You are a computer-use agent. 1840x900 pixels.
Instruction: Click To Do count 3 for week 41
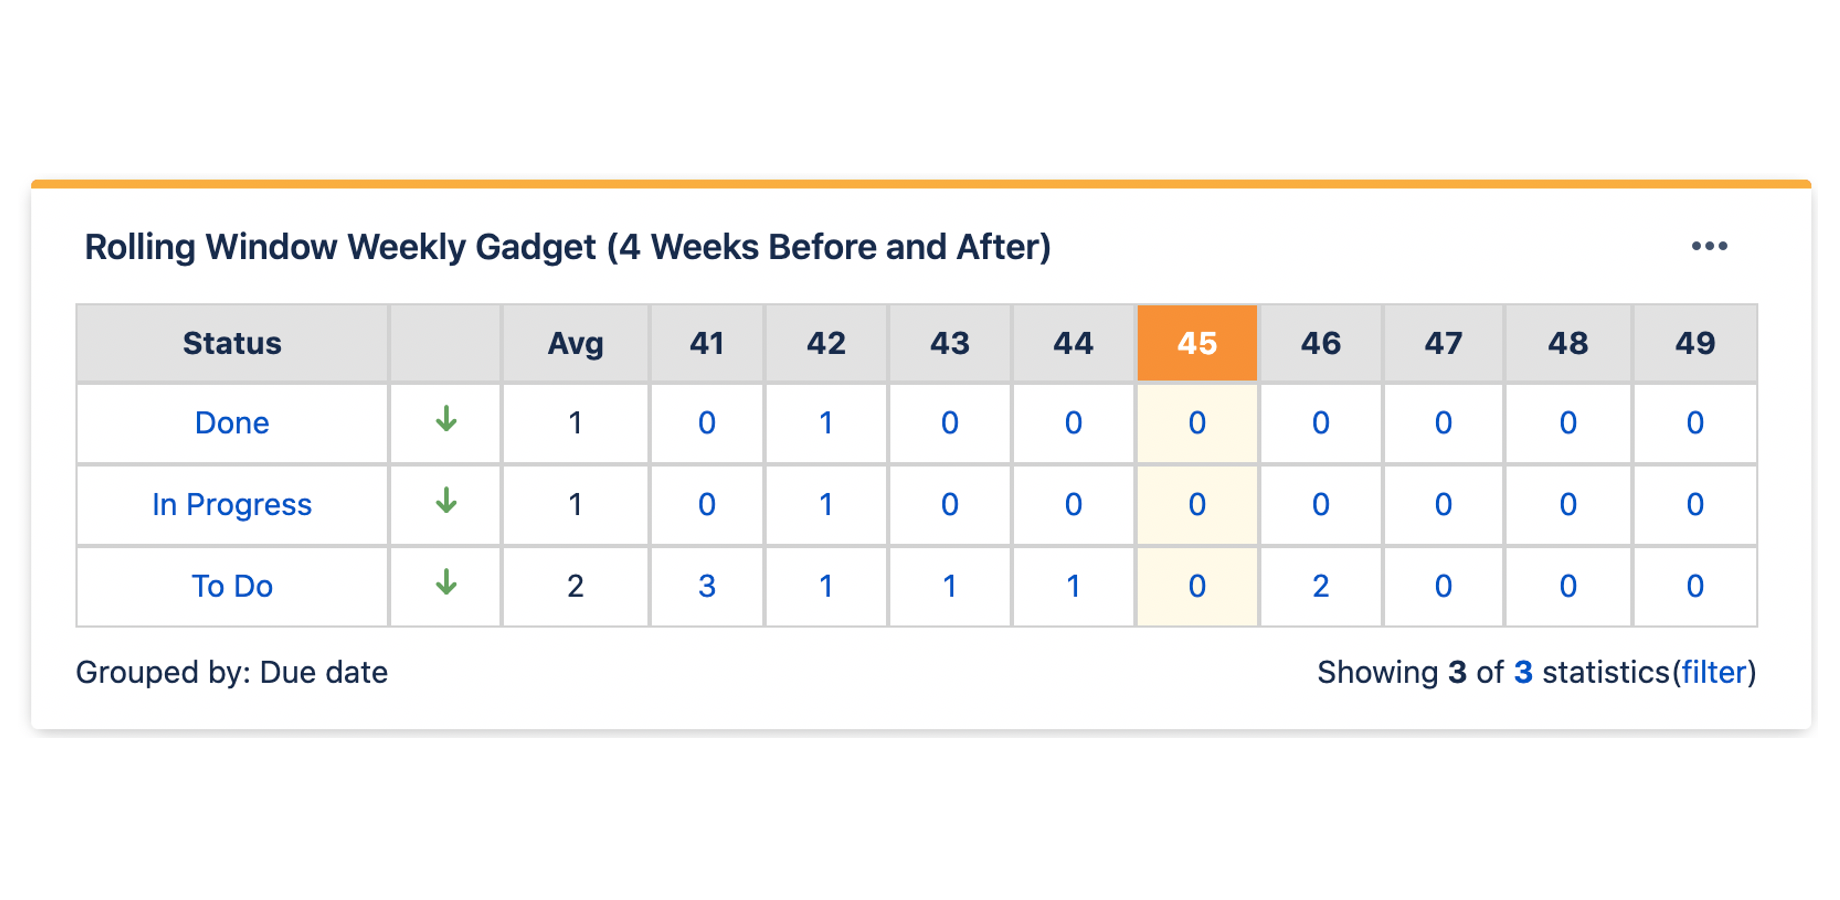coord(707,586)
